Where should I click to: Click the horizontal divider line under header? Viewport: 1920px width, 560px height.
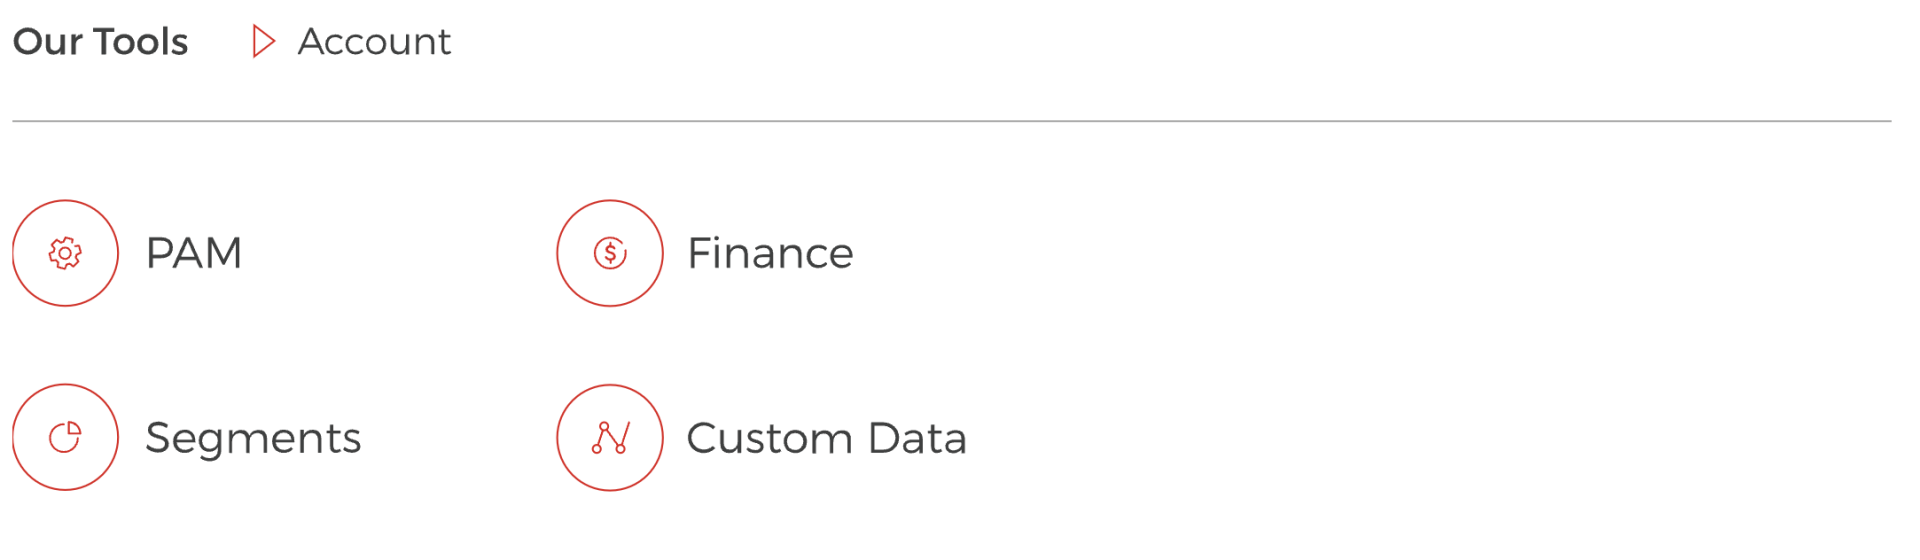click(950, 121)
